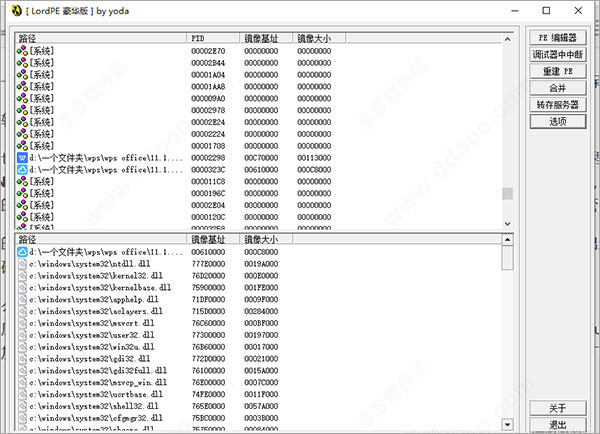Click the system icon of process PID 000011C8

[x=22, y=181]
